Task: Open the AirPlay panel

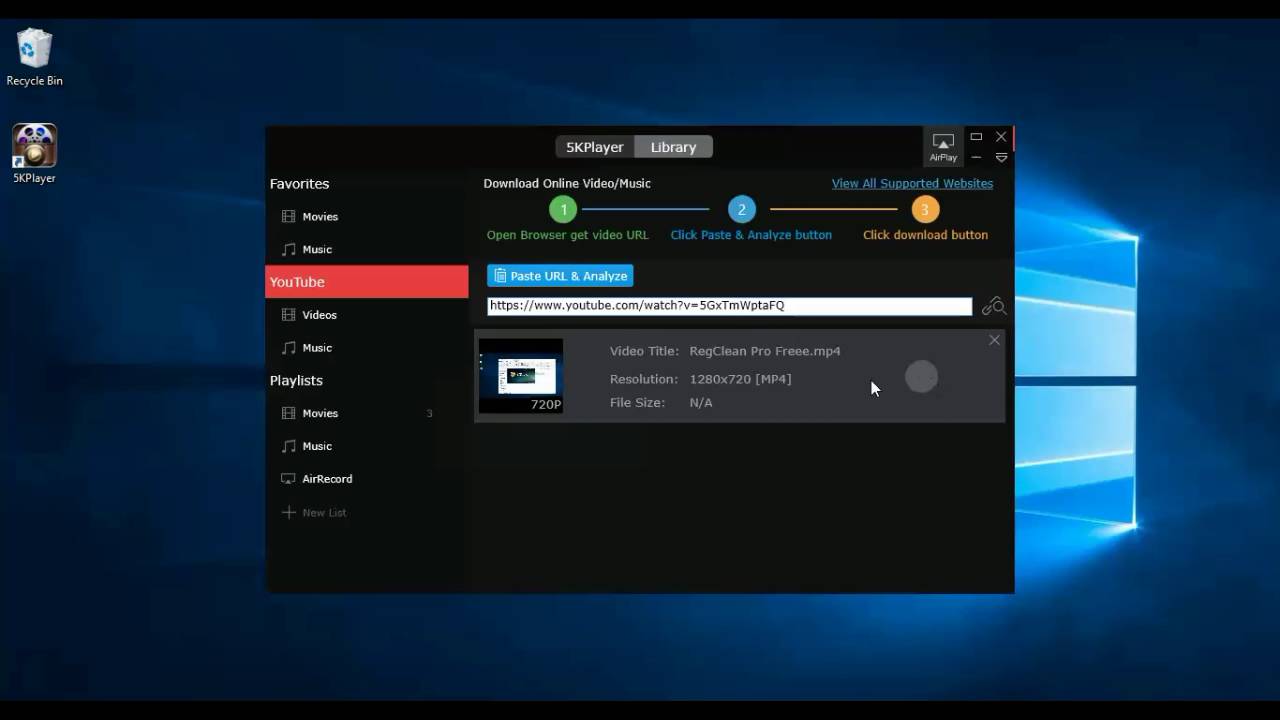Action: click(x=942, y=147)
